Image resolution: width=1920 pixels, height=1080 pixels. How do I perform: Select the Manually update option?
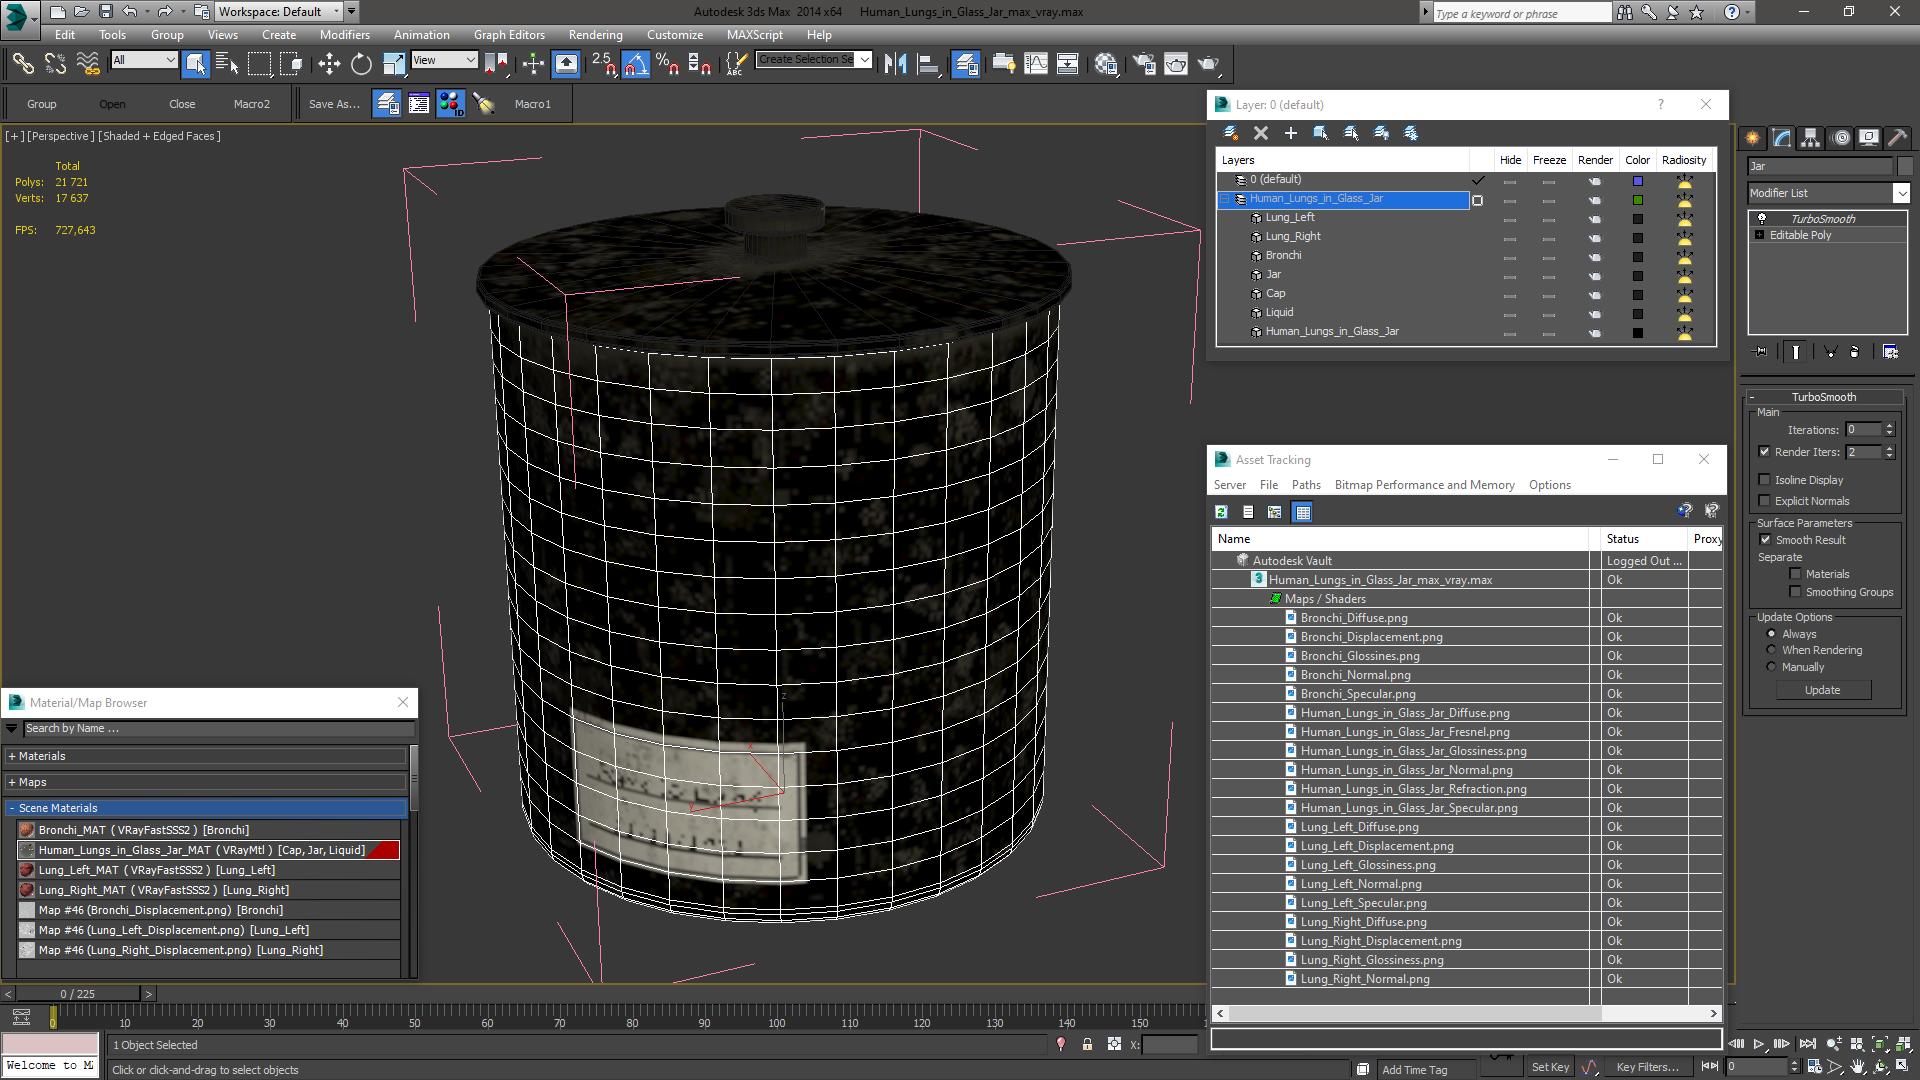point(1771,667)
